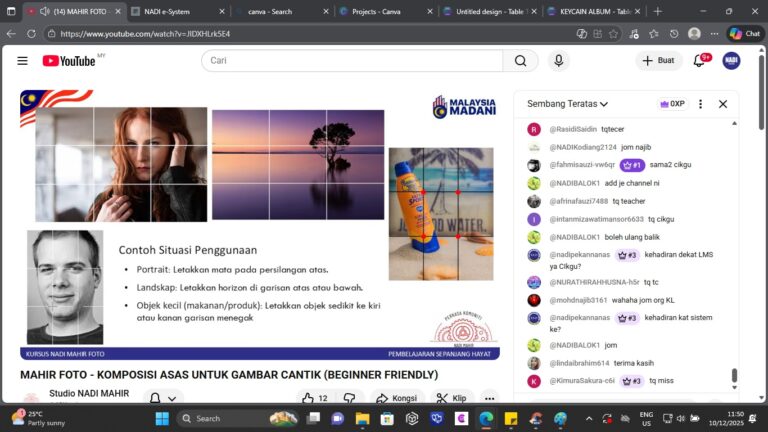Click the Klip clip button
Image resolution: width=768 pixels, height=432 pixels.
tap(452, 398)
